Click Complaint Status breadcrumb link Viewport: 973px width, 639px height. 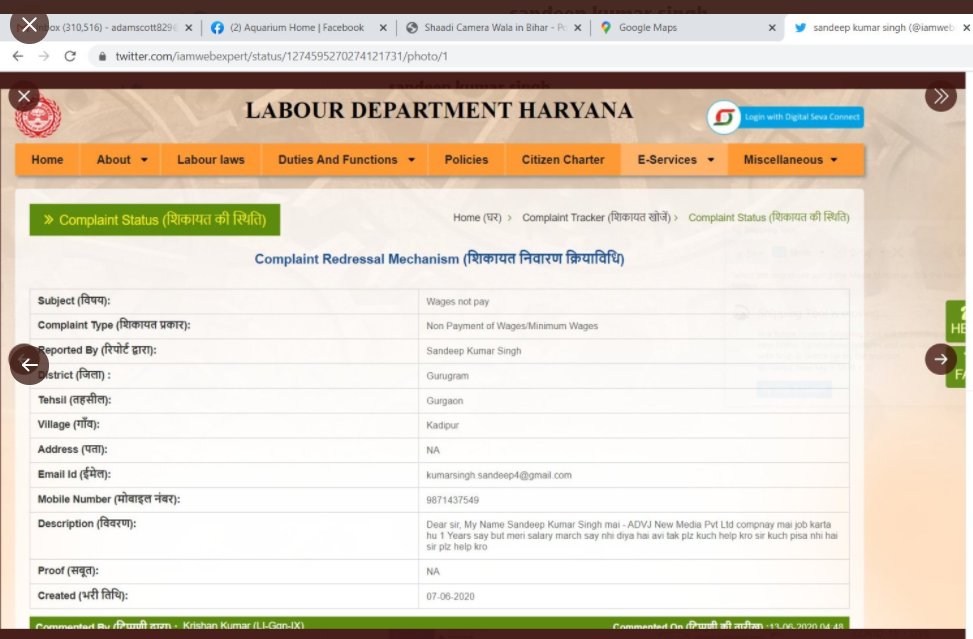(768, 218)
